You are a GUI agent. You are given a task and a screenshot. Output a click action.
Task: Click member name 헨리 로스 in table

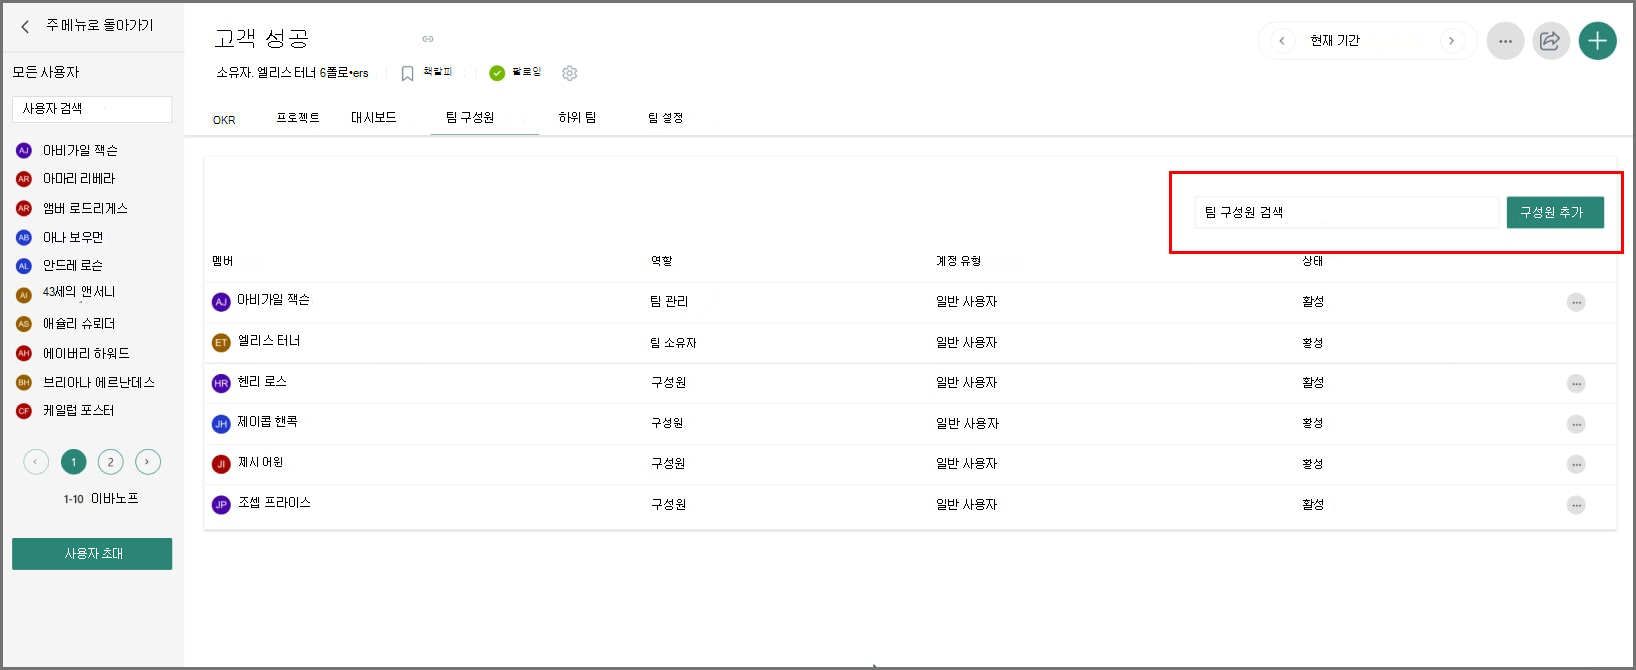[262, 382]
